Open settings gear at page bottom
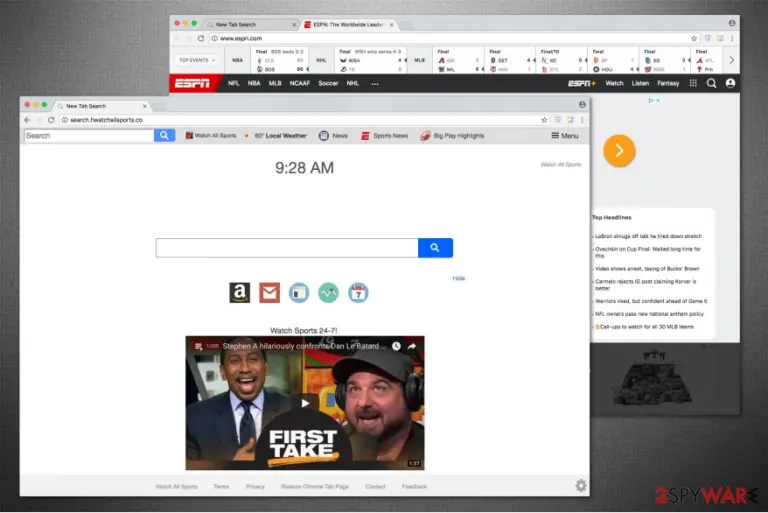The width and height of the screenshot is (768, 513). (x=581, y=486)
